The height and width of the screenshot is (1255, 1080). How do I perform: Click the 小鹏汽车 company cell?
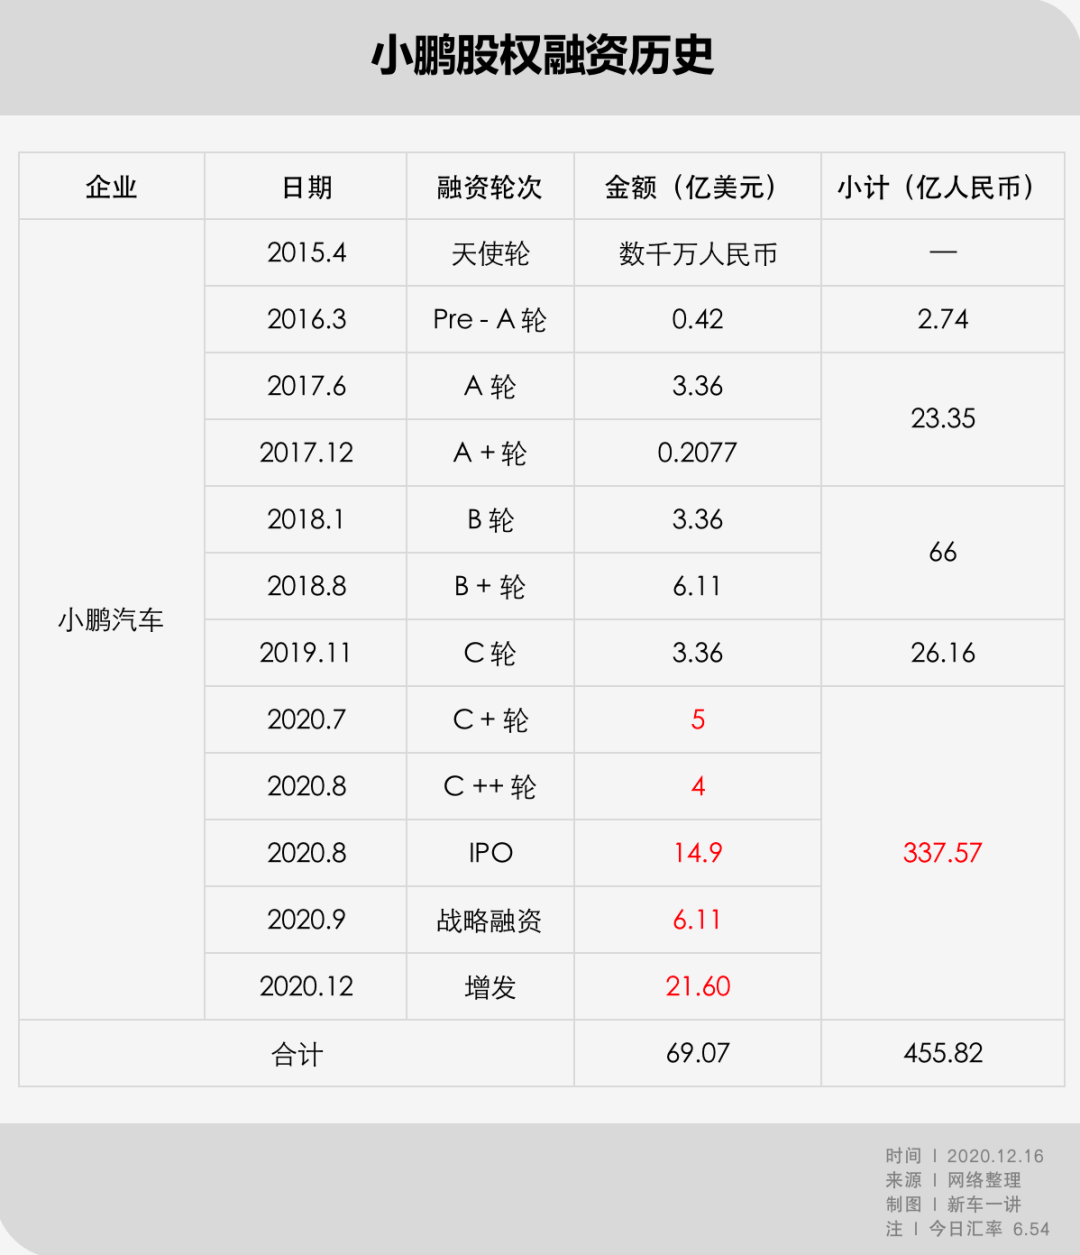[x=111, y=620]
